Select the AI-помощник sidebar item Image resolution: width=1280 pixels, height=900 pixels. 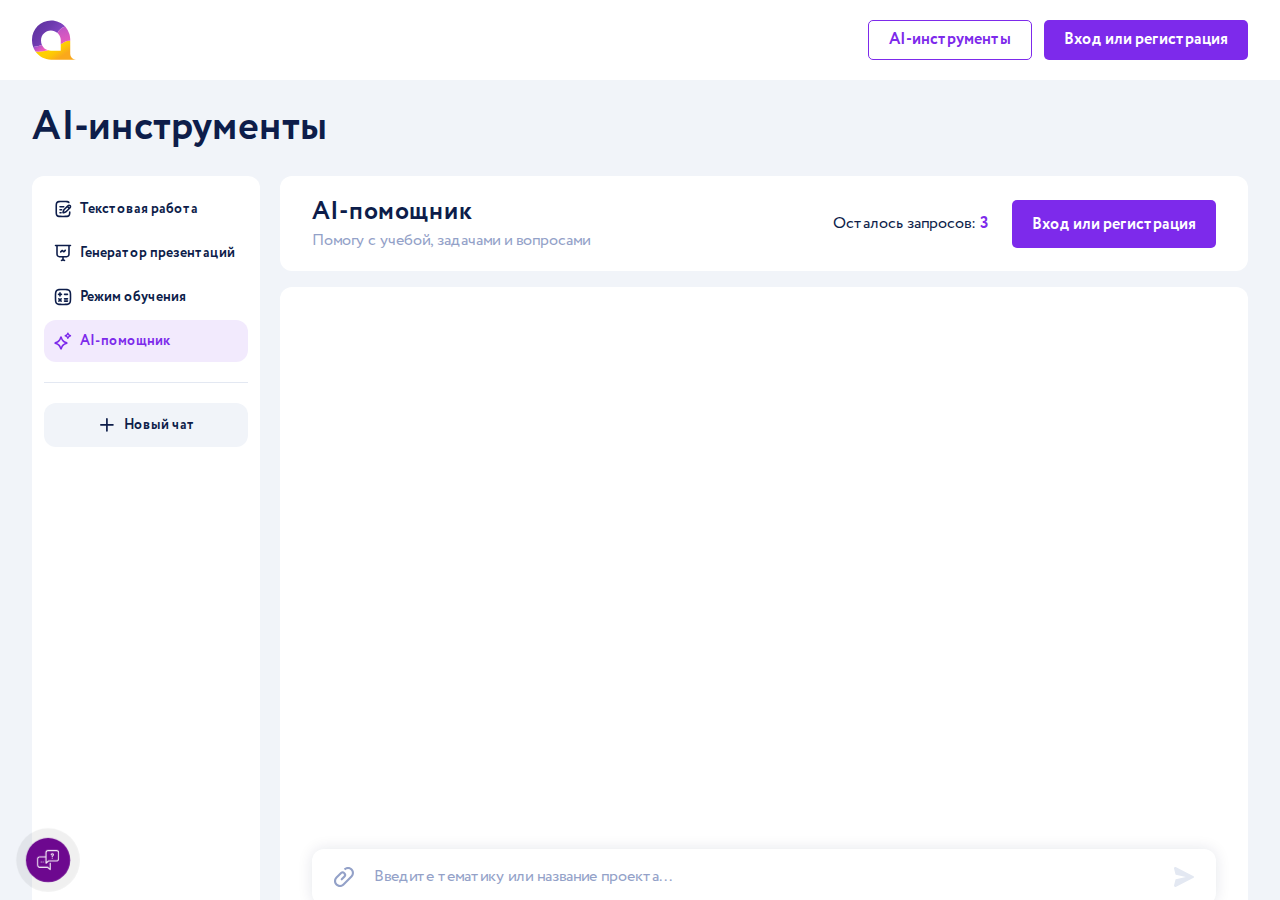[x=146, y=341]
